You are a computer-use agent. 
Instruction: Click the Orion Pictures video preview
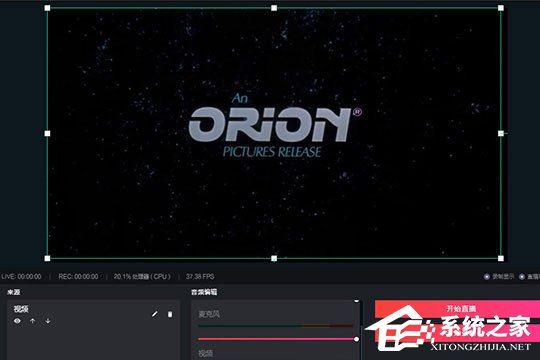[274, 133]
